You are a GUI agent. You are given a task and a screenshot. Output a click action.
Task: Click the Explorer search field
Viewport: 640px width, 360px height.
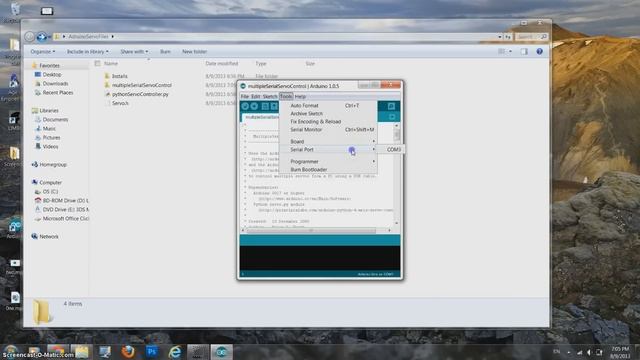(x=531, y=37)
